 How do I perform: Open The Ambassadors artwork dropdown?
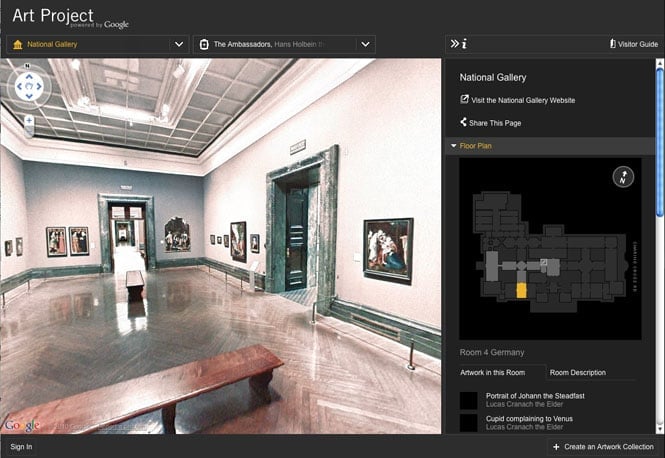(x=285, y=44)
